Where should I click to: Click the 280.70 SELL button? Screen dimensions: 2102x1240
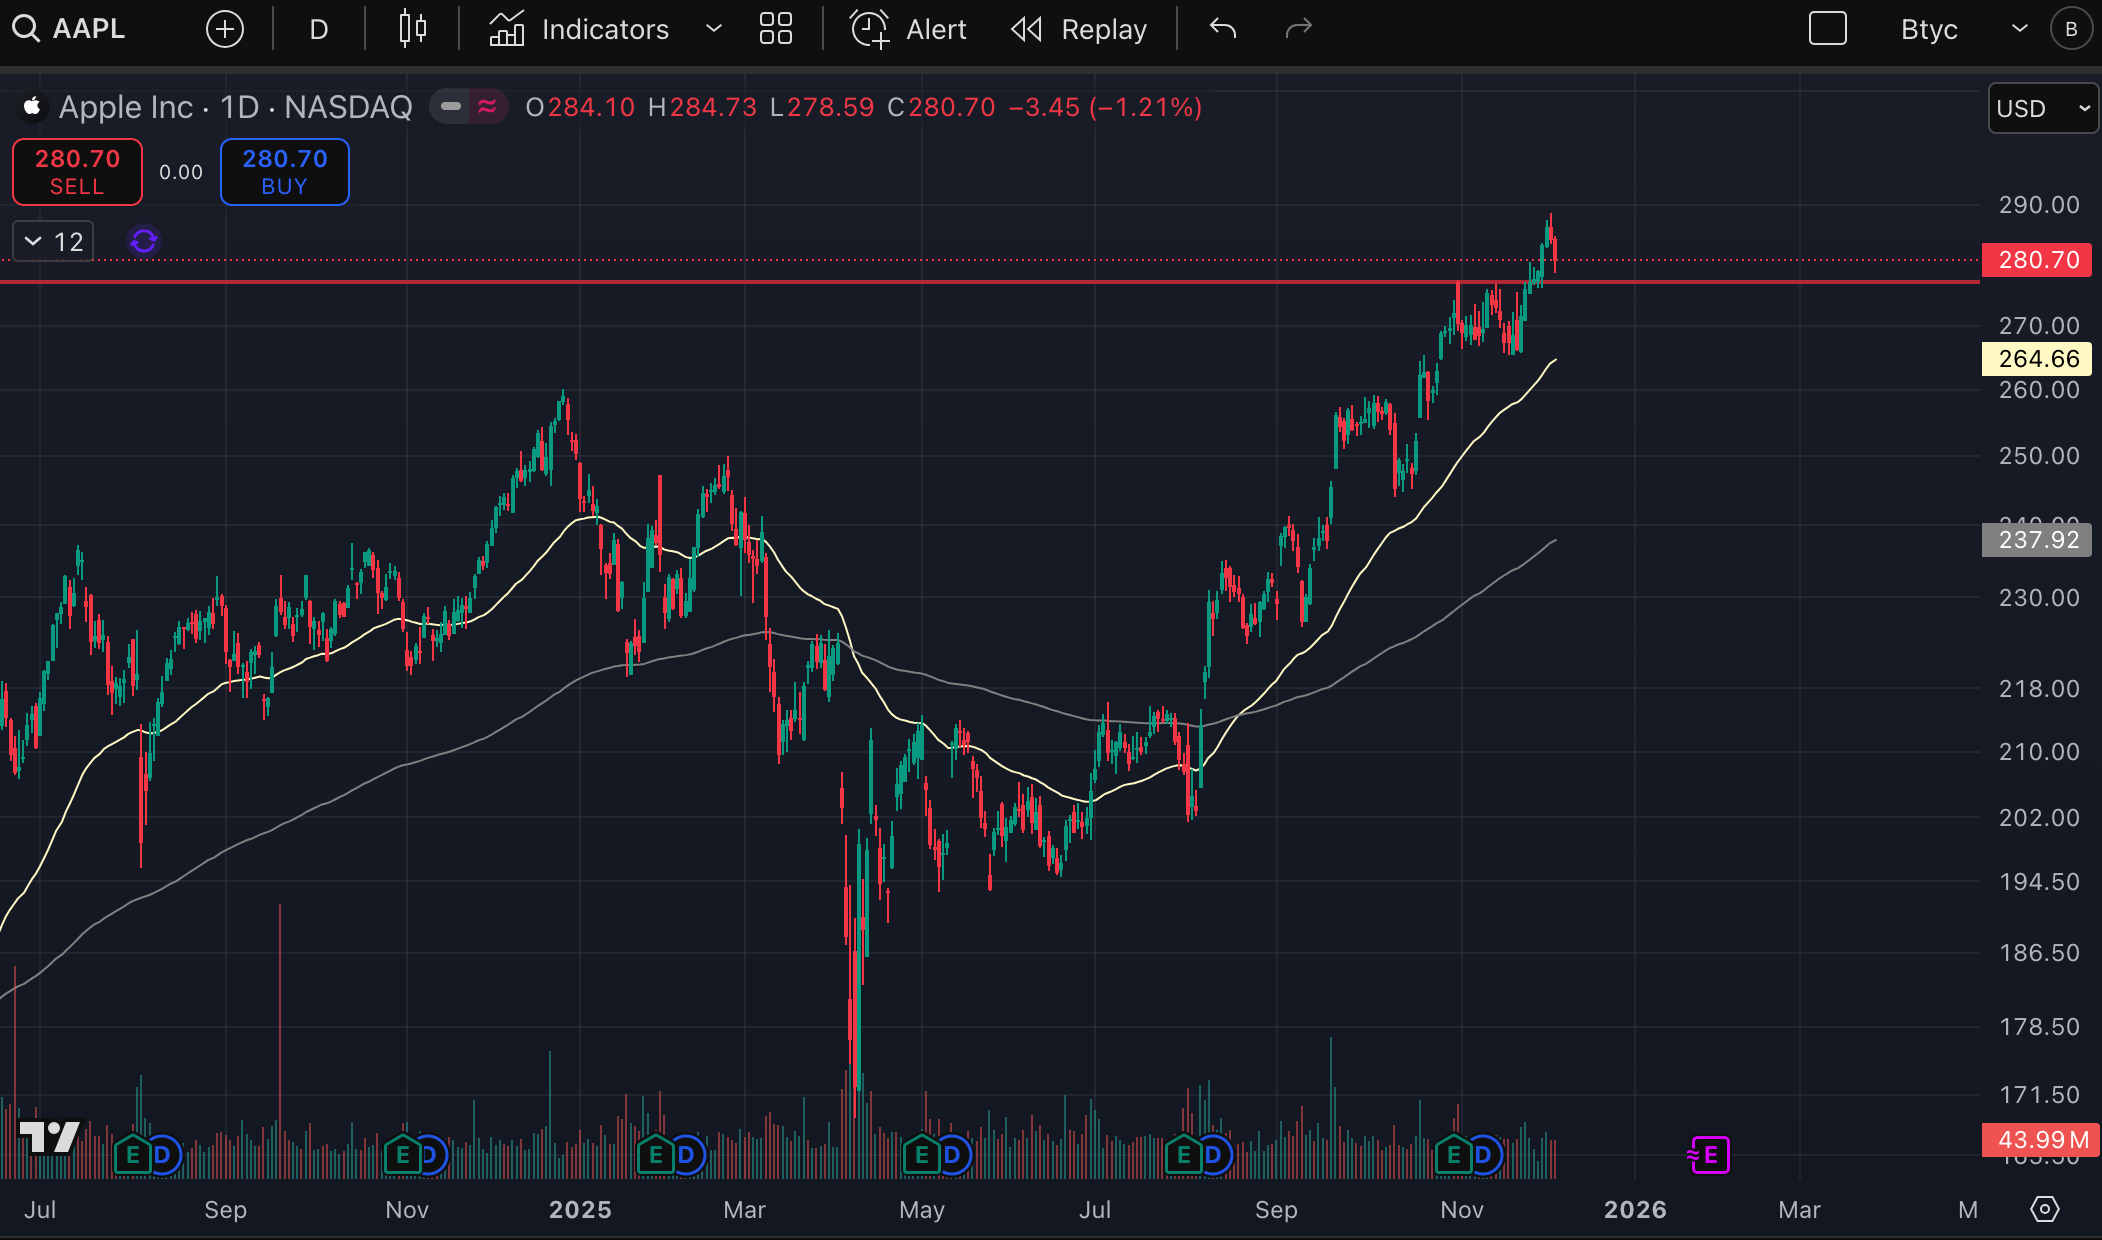[77, 172]
